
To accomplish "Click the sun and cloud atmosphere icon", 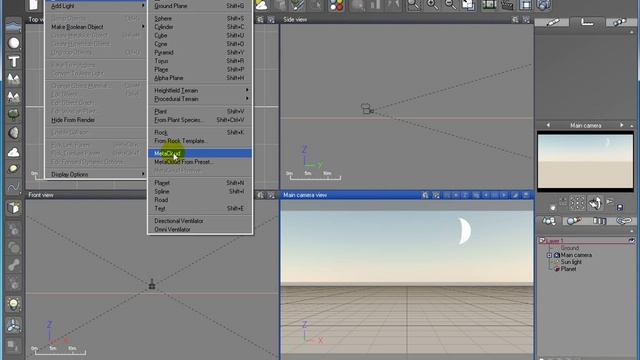I will [x=262, y=5].
